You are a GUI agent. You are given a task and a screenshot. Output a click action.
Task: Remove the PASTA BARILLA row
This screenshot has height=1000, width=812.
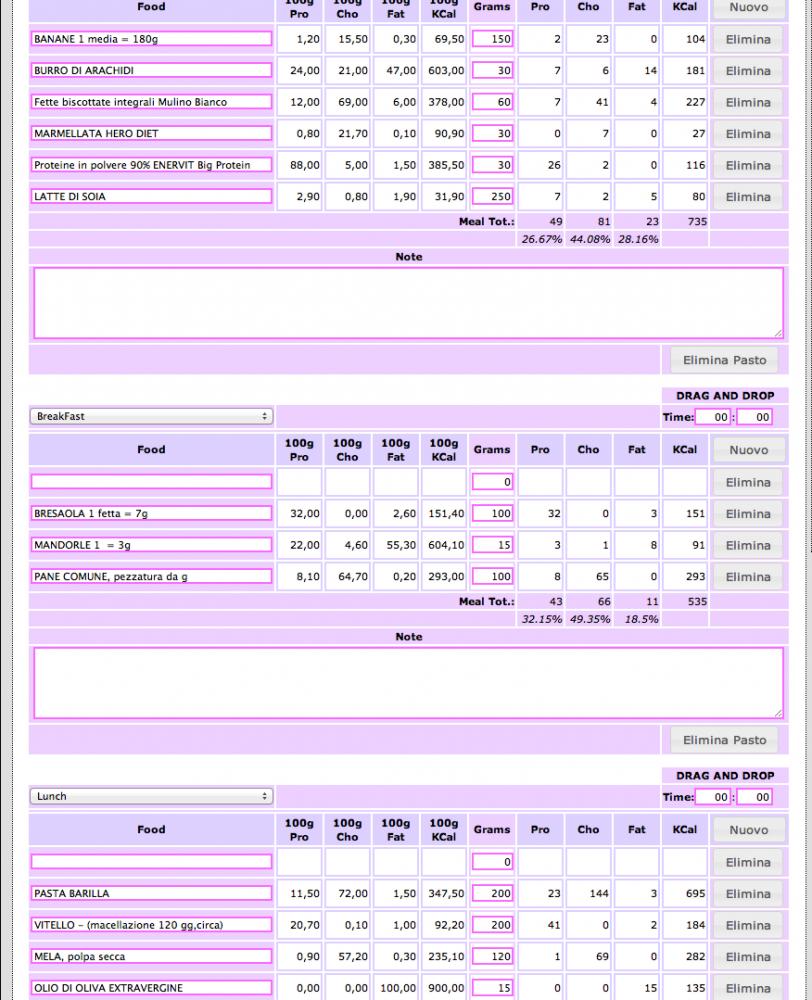(x=748, y=894)
